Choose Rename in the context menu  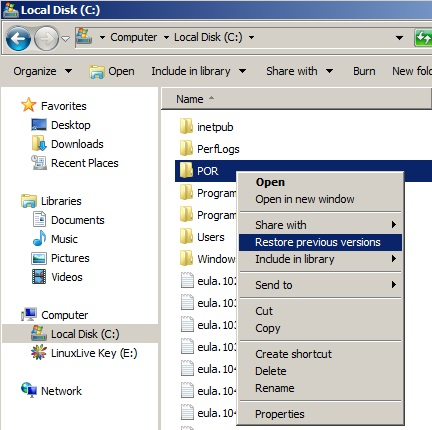click(275, 388)
